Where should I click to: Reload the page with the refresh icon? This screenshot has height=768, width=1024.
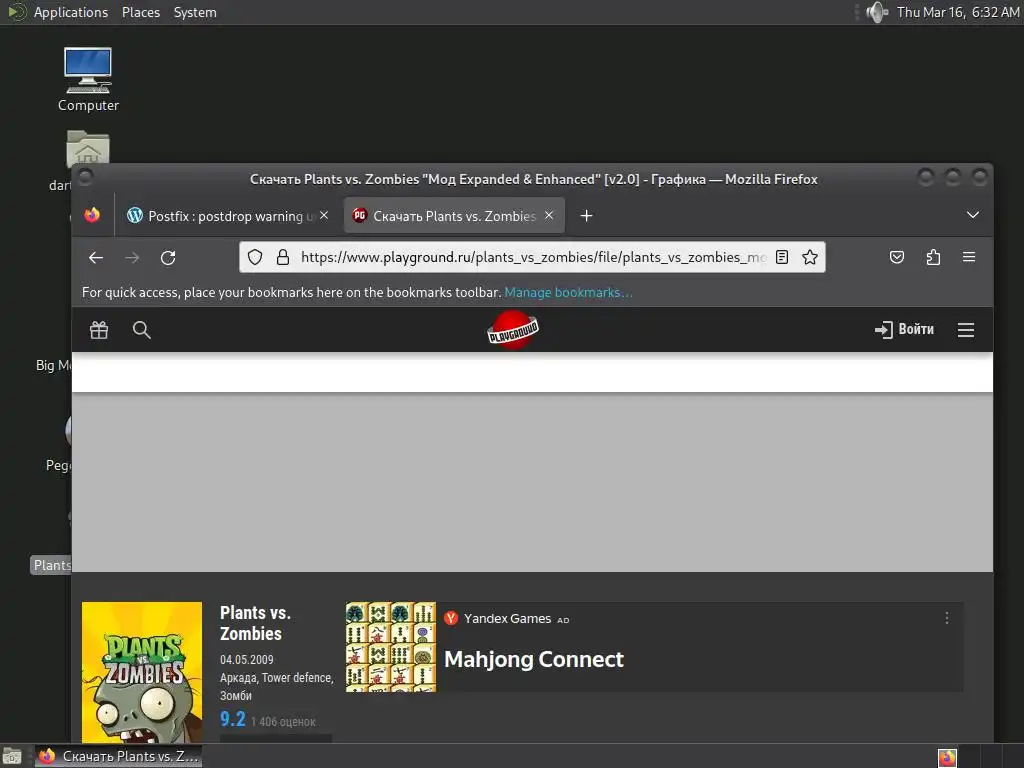pyautogui.click(x=168, y=258)
